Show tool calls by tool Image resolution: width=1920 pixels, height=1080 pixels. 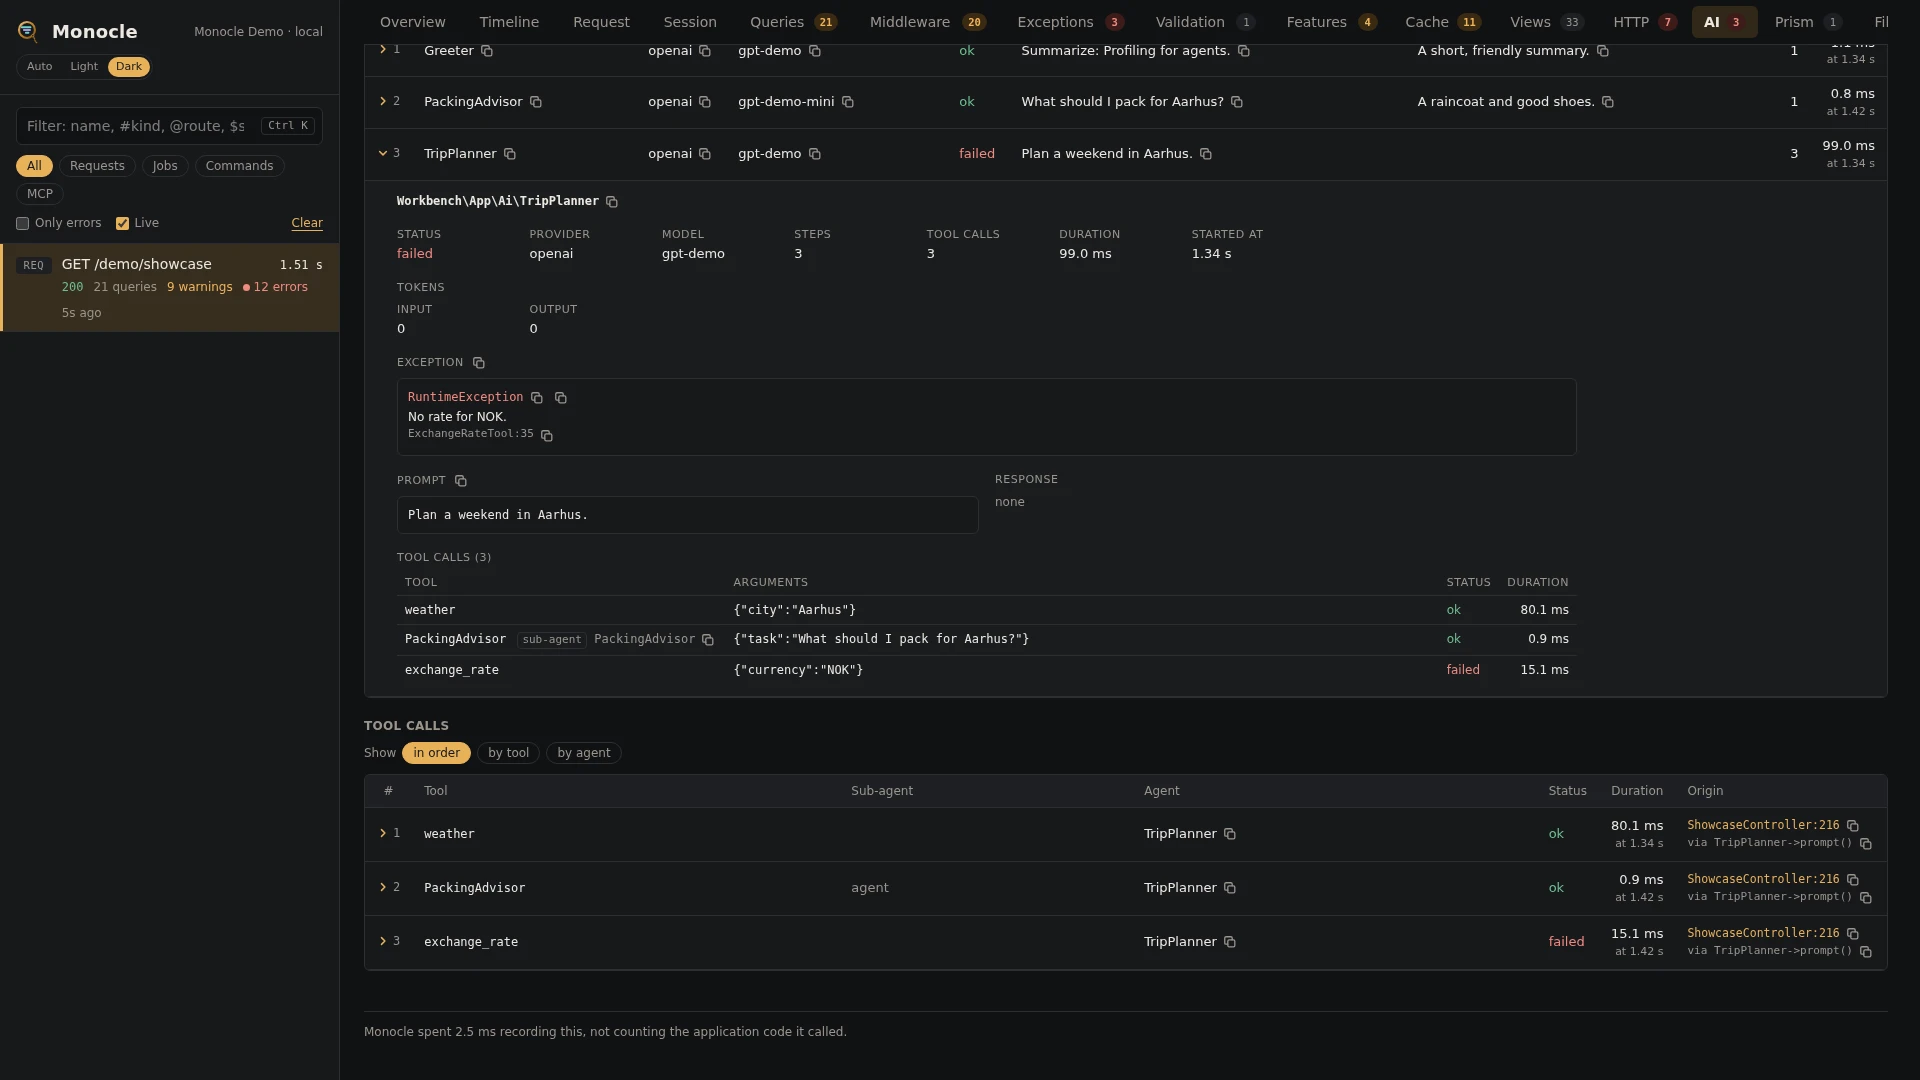pyautogui.click(x=508, y=753)
